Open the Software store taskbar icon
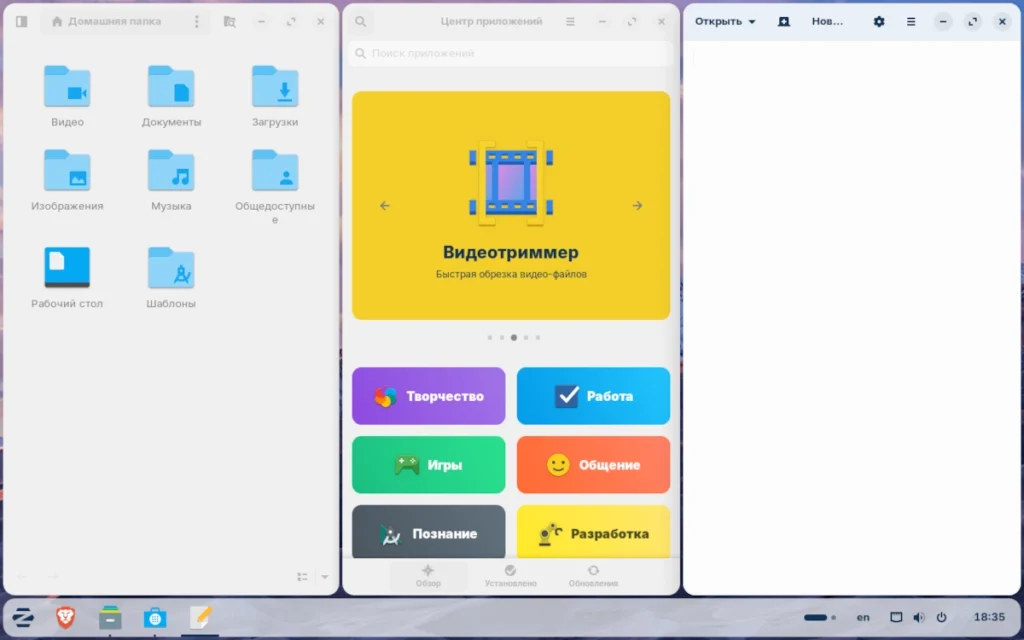 coord(155,617)
